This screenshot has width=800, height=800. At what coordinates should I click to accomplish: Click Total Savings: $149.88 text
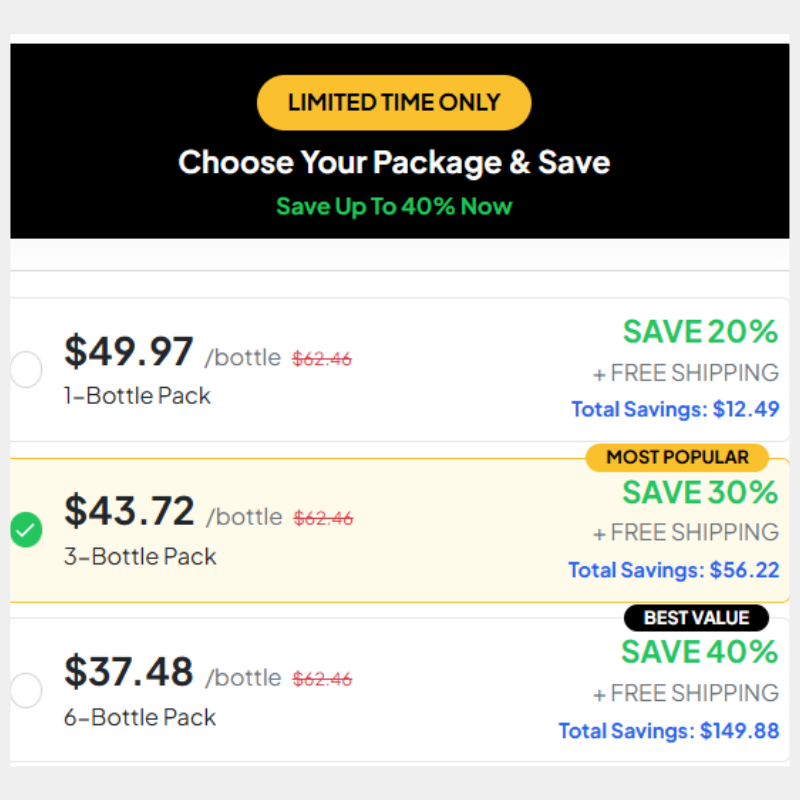coord(668,731)
